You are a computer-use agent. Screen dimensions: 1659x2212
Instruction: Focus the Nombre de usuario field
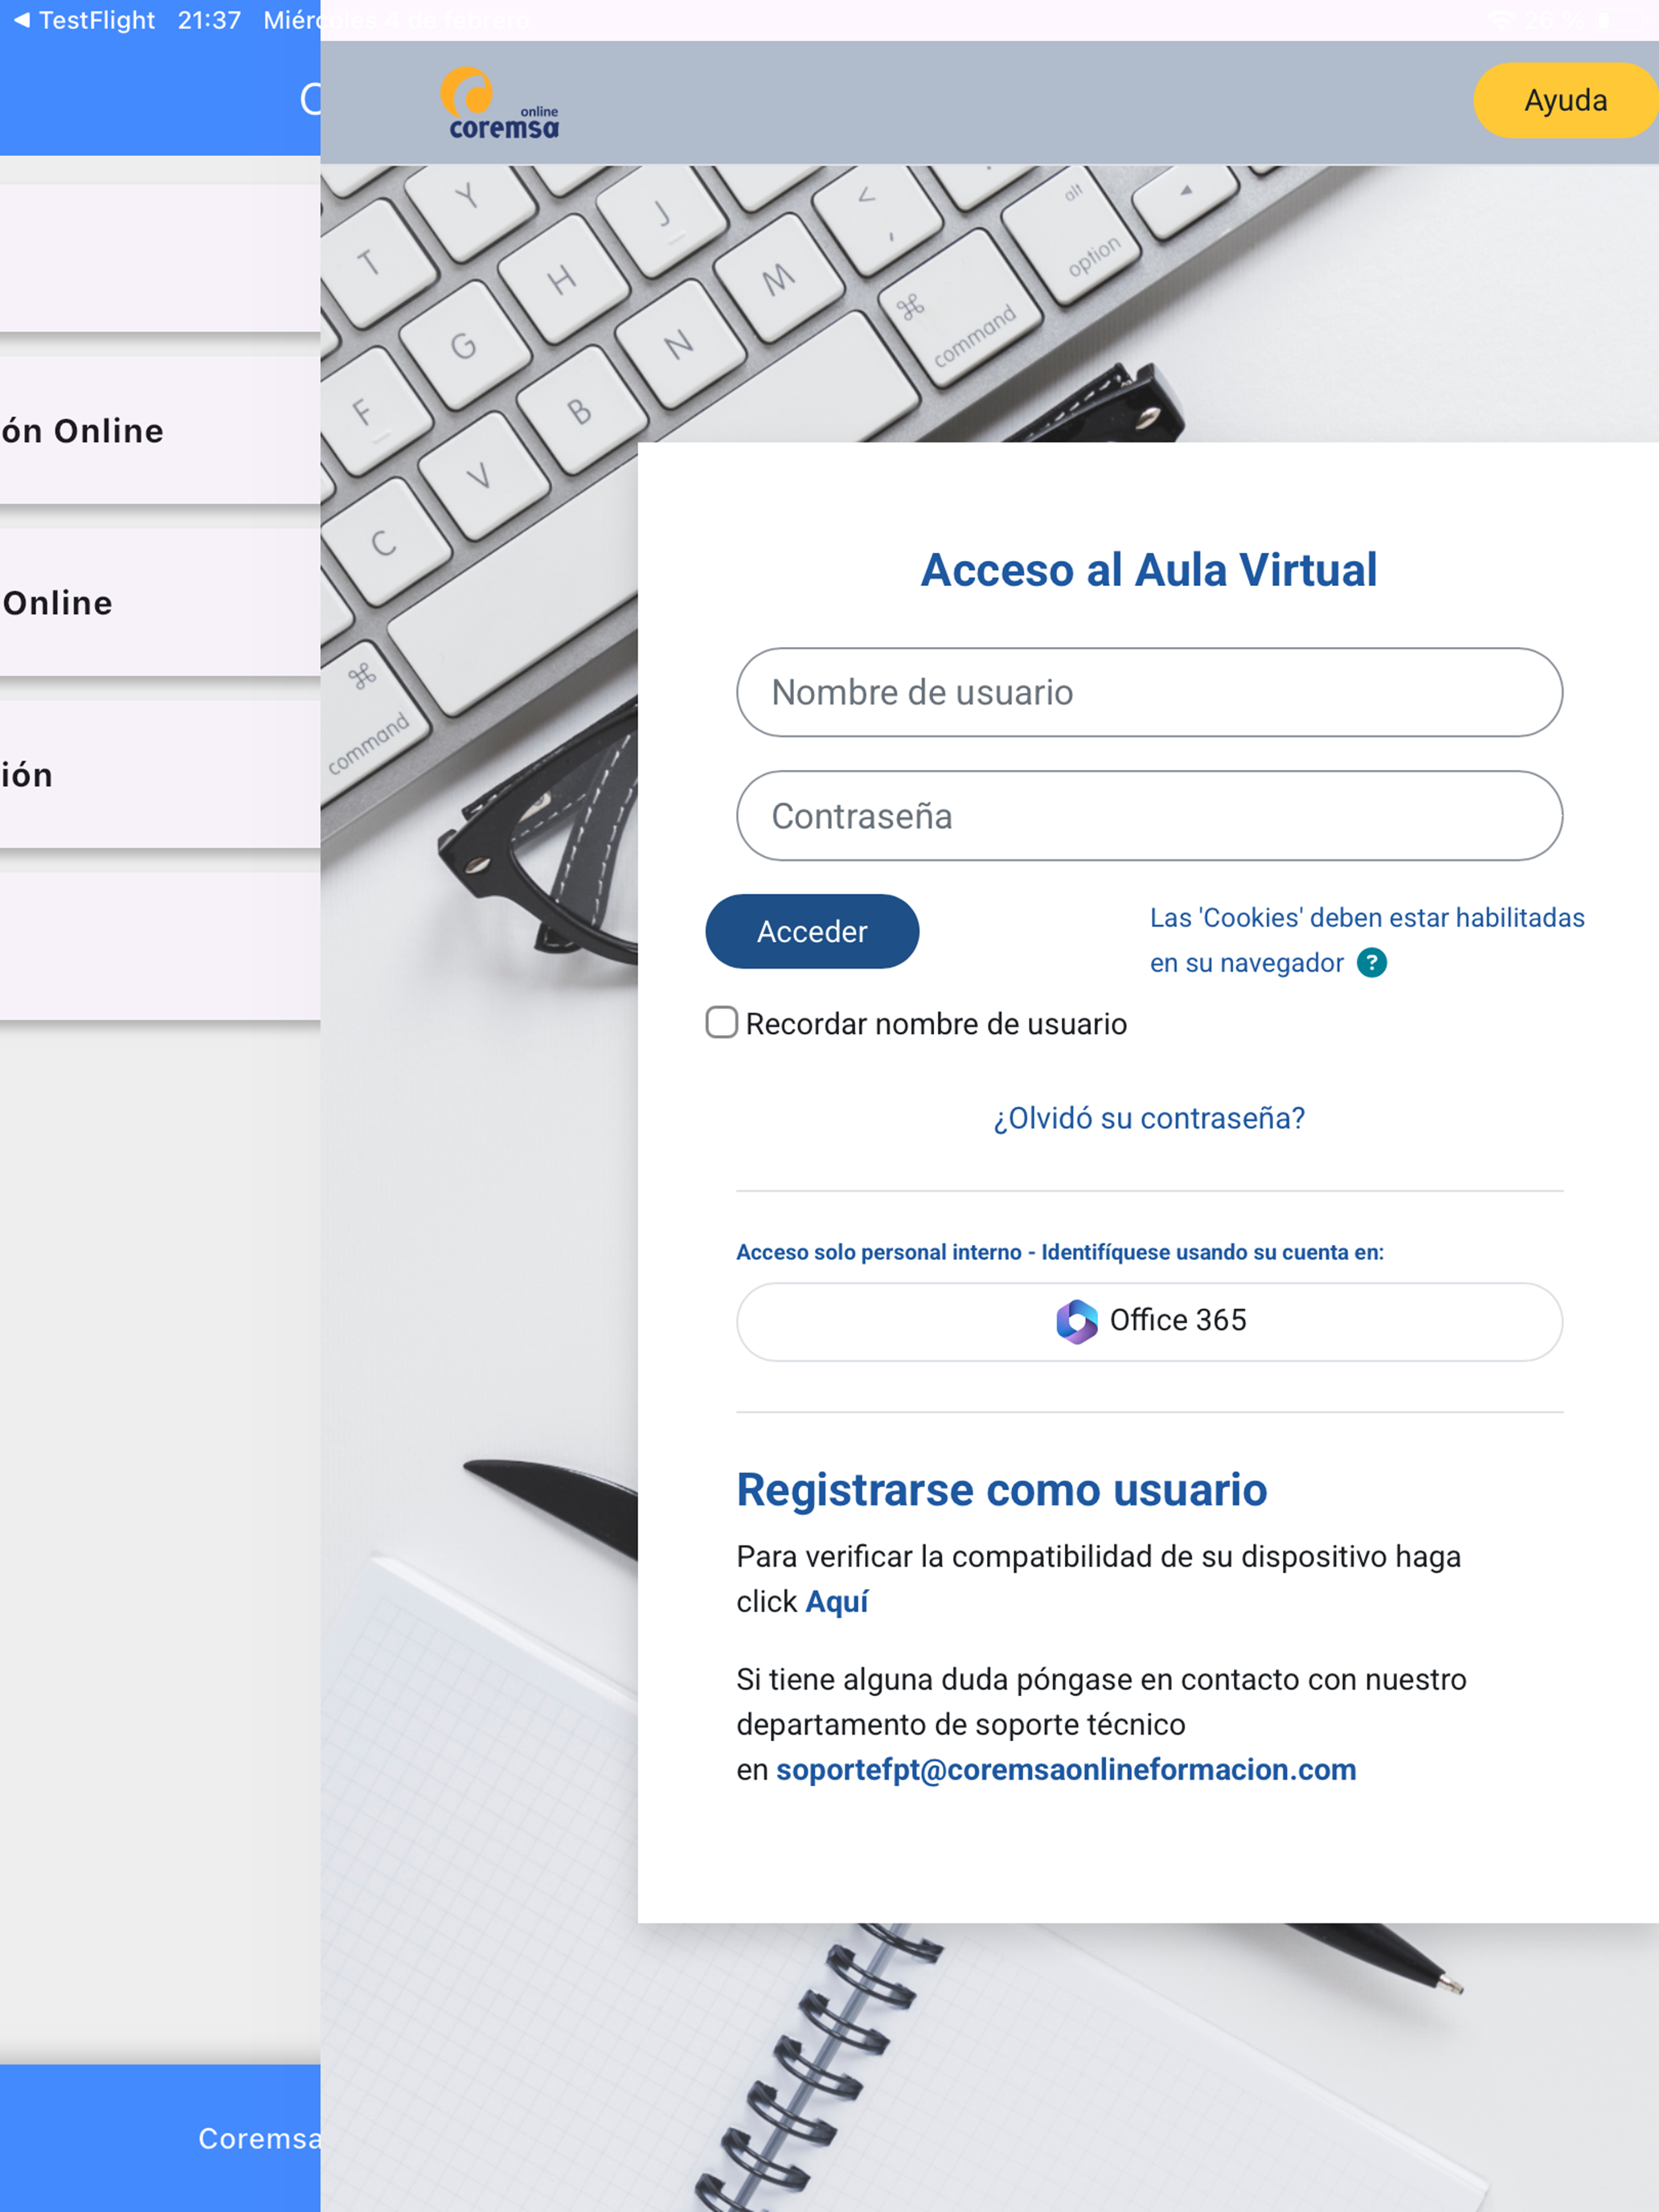pyautogui.click(x=1149, y=692)
